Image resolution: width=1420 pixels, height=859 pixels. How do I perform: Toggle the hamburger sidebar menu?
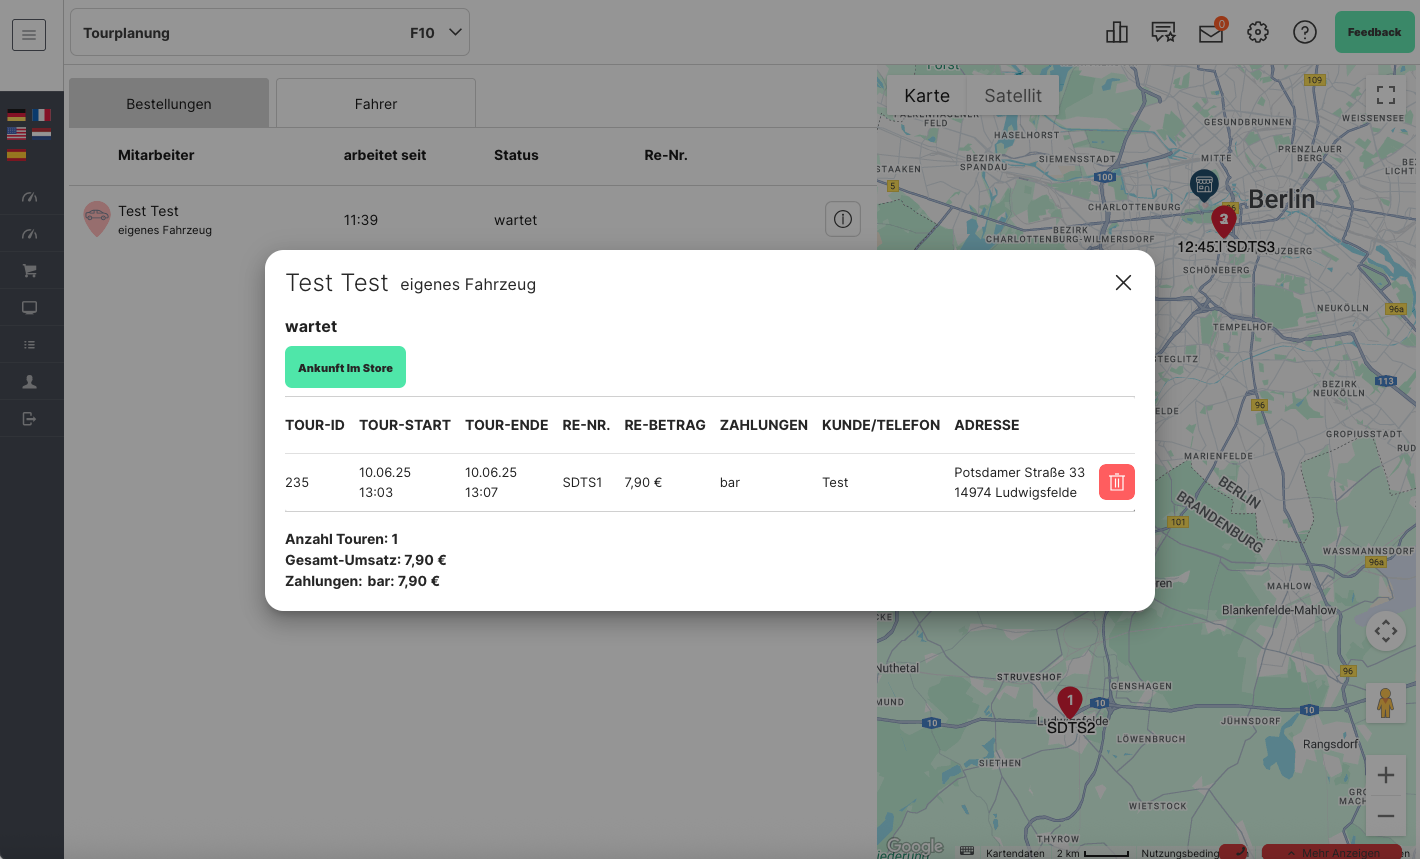tap(29, 35)
